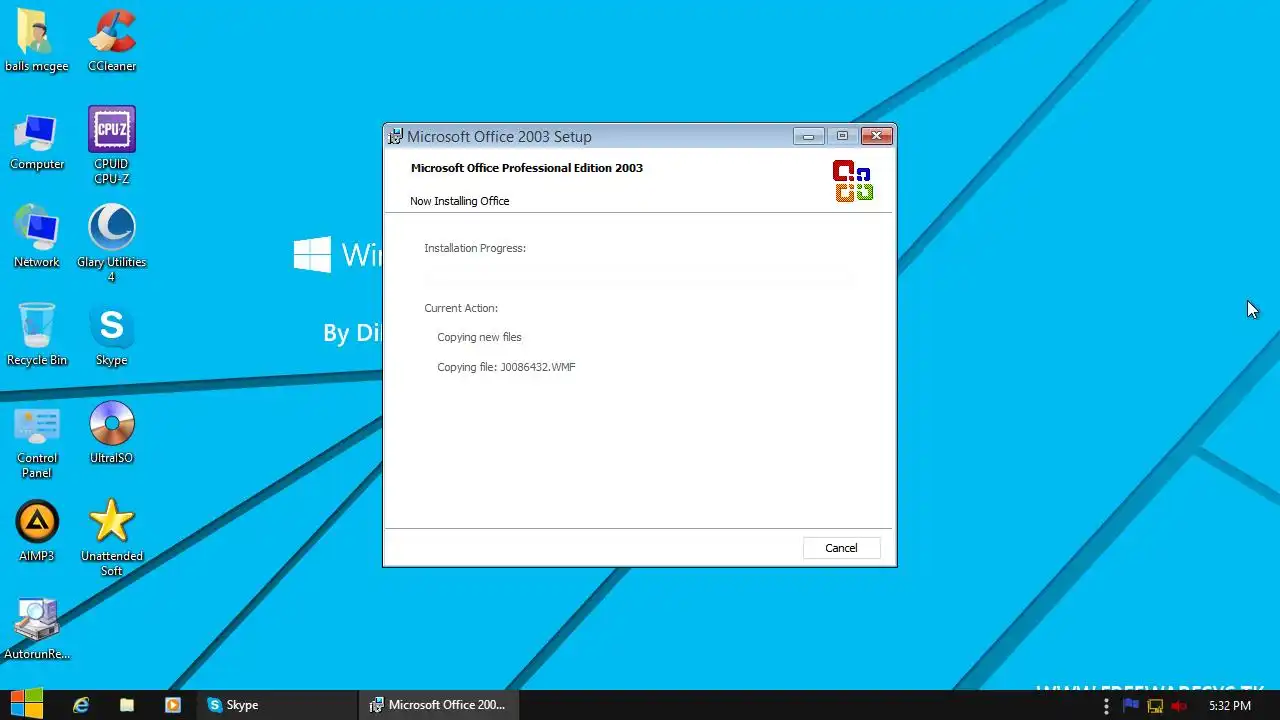Click the Office setup title bar icon
The image size is (1280, 720).
click(396, 136)
